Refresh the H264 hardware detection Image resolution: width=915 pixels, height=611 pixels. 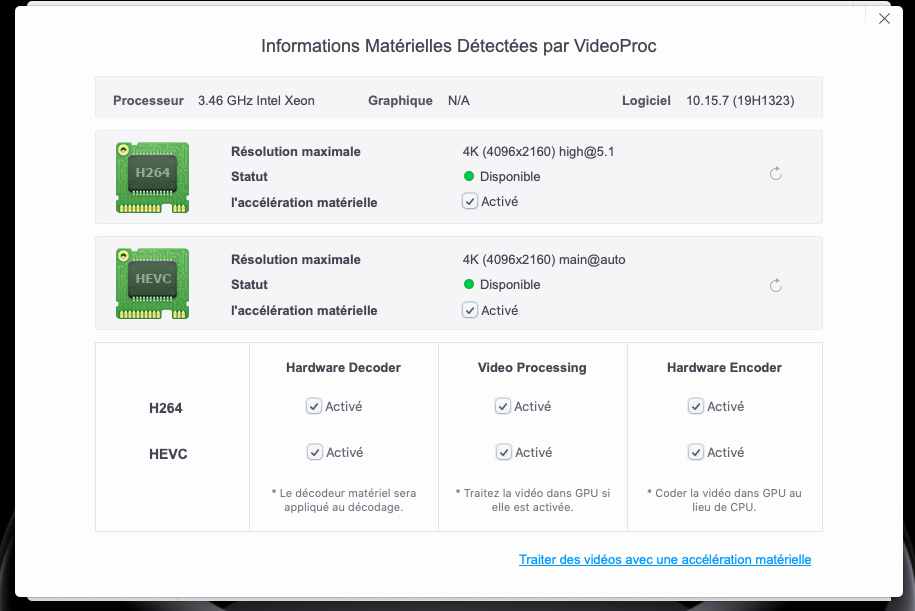click(776, 173)
